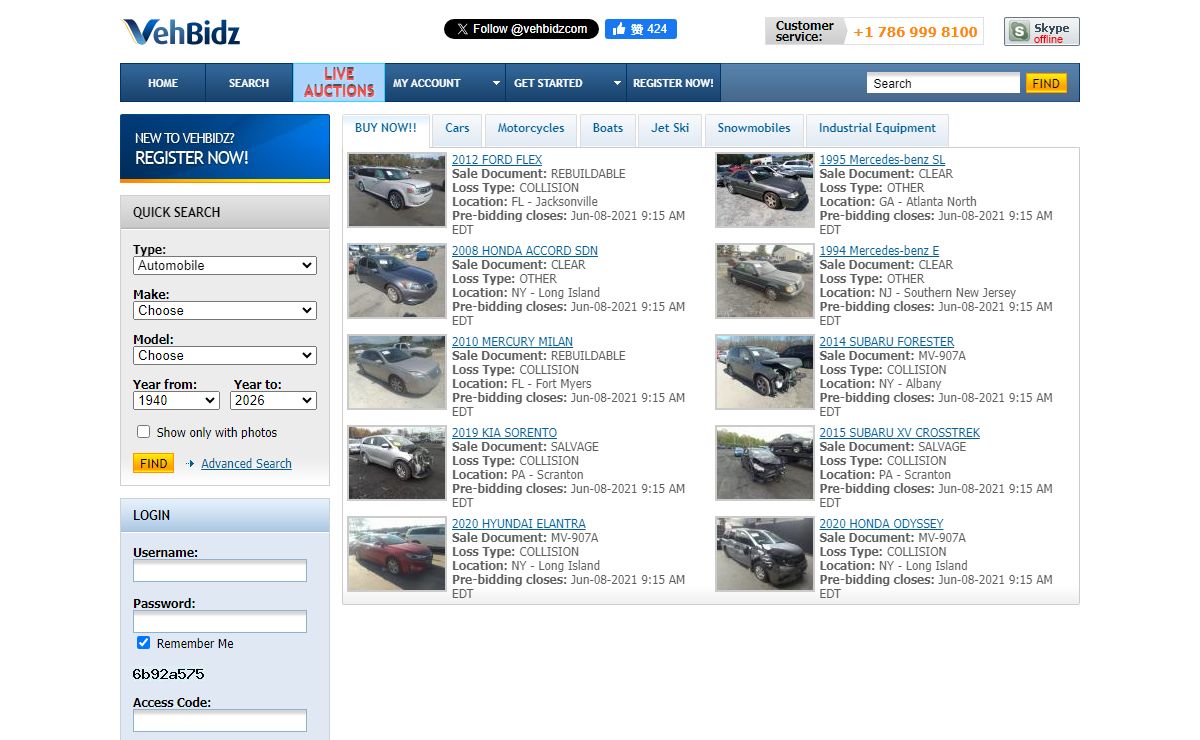
Task: Uncheck the Remember Me checkbox
Action: [x=144, y=643]
